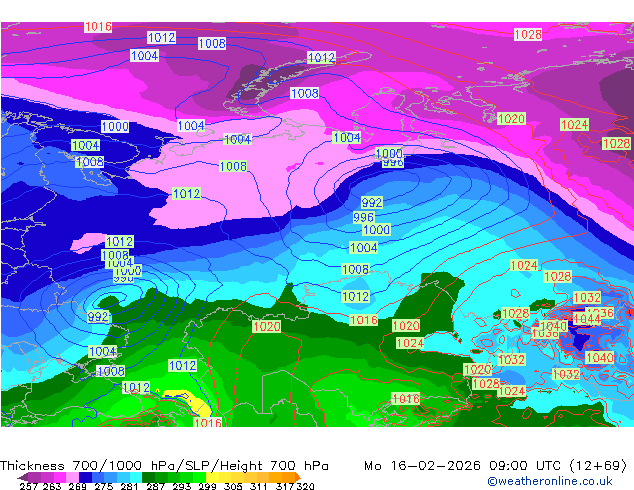Image resolution: width=634 pixels, height=490 pixels.
Task: Click the legend value 320
Action: click(x=306, y=486)
